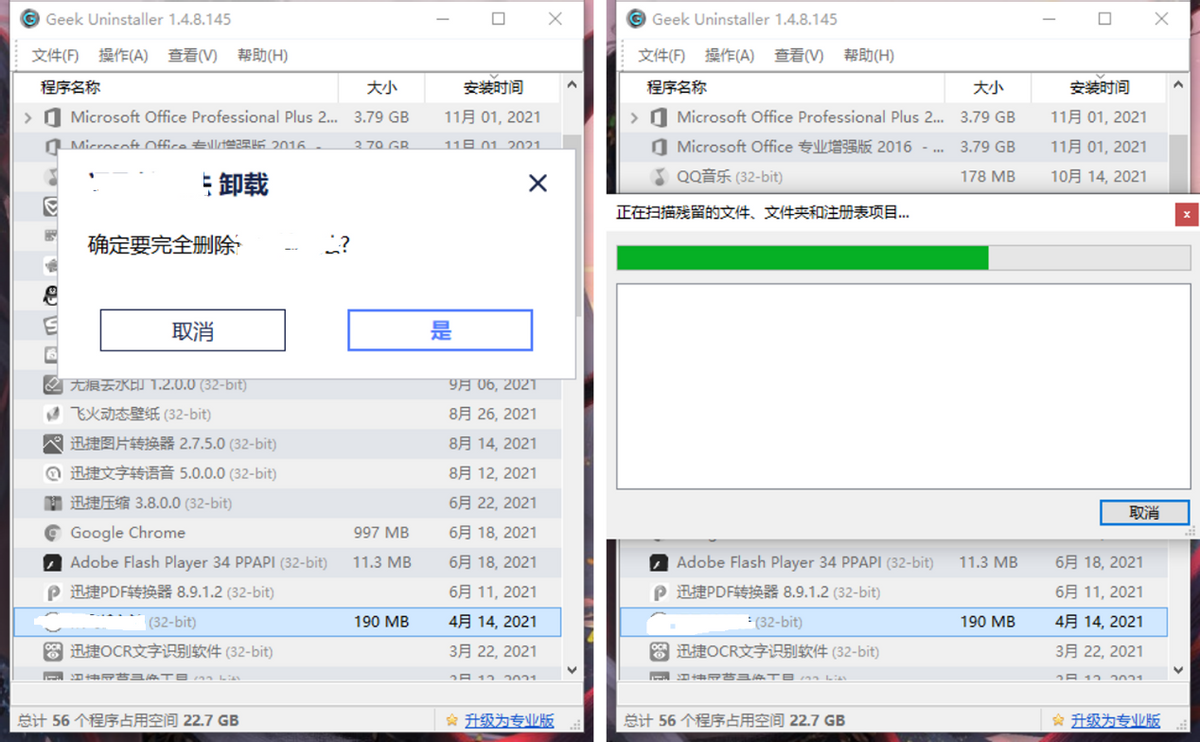Click Google Chrome icon in left window
The image size is (1200, 742).
pyautogui.click(x=53, y=533)
